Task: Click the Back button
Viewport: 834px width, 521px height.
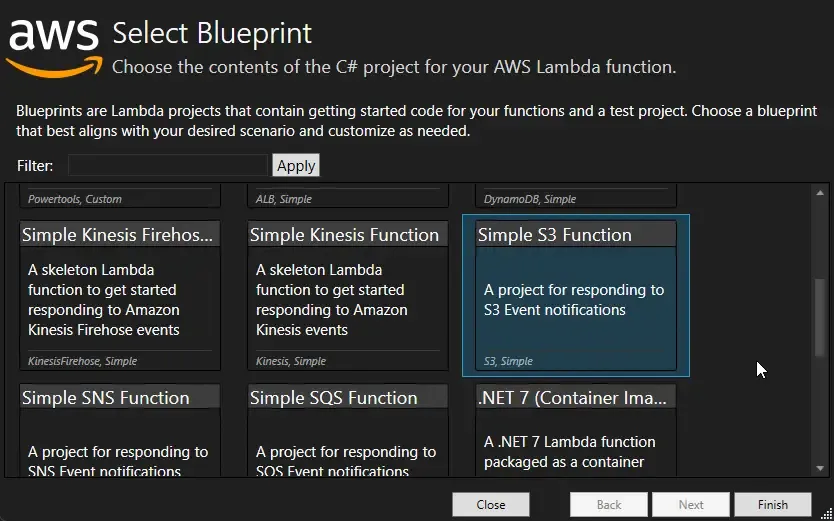Action: click(x=608, y=505)
